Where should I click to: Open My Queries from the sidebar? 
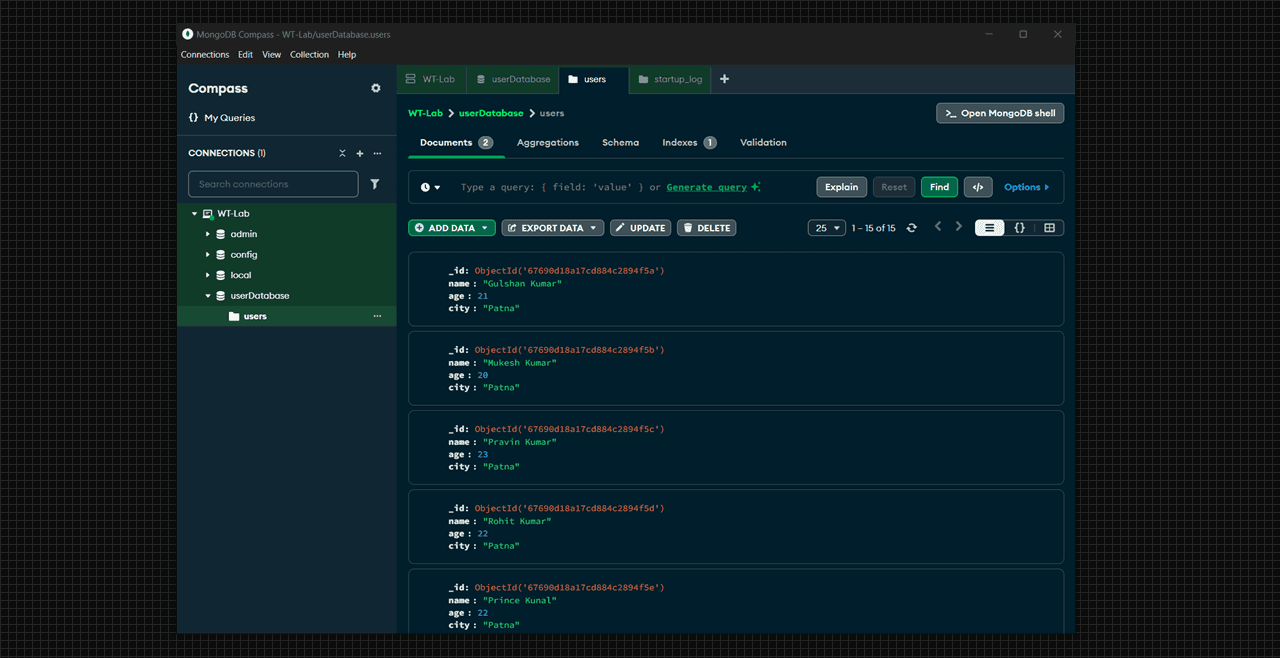229,117
